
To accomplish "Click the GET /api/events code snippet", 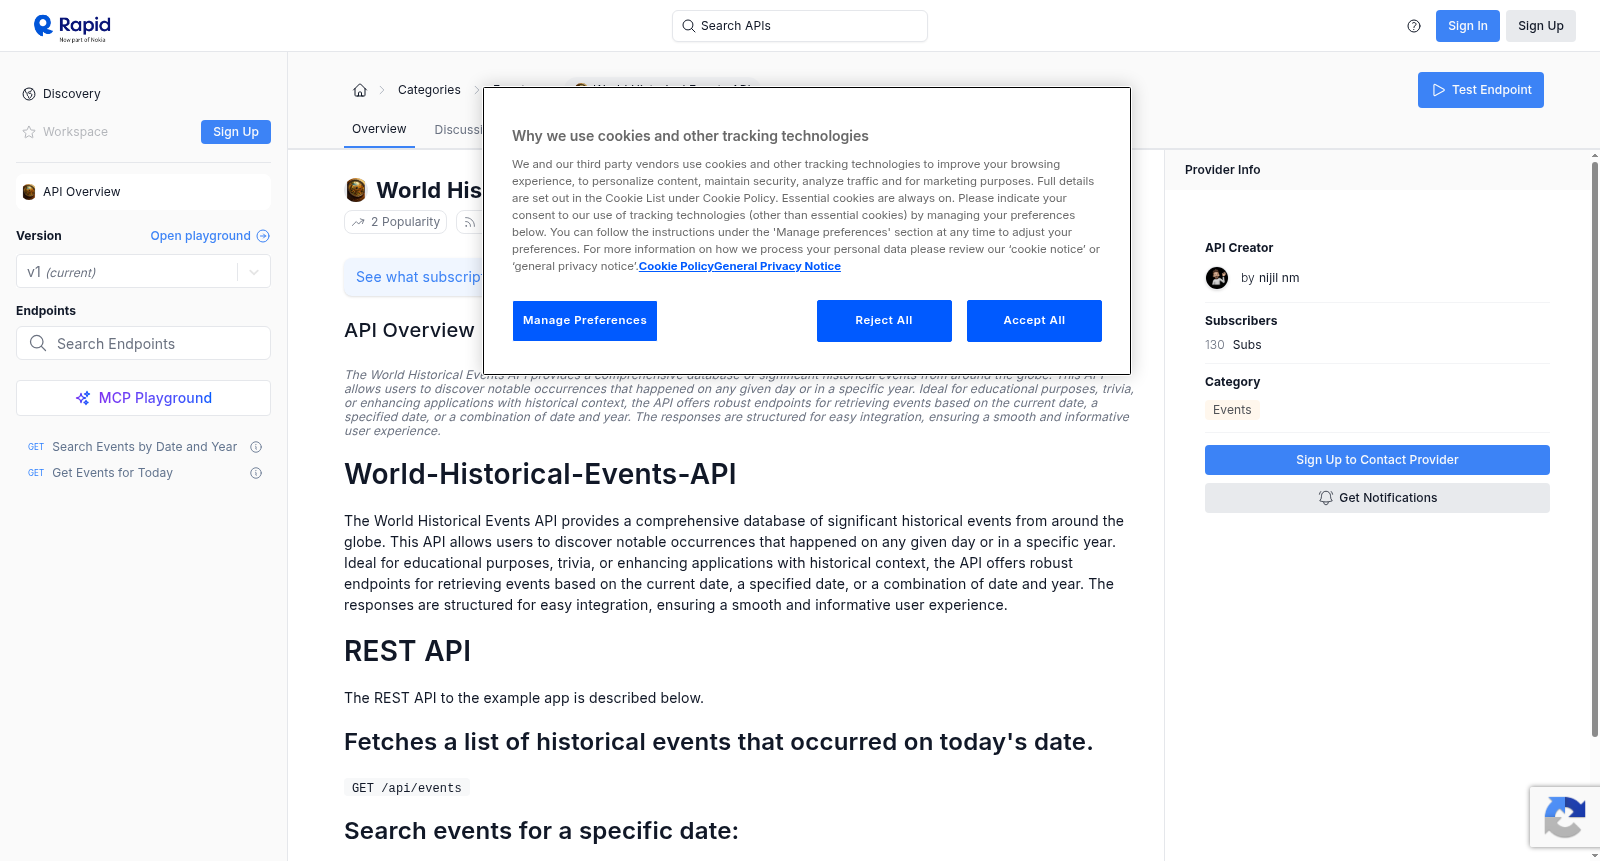I will click(x=407, y=788).
